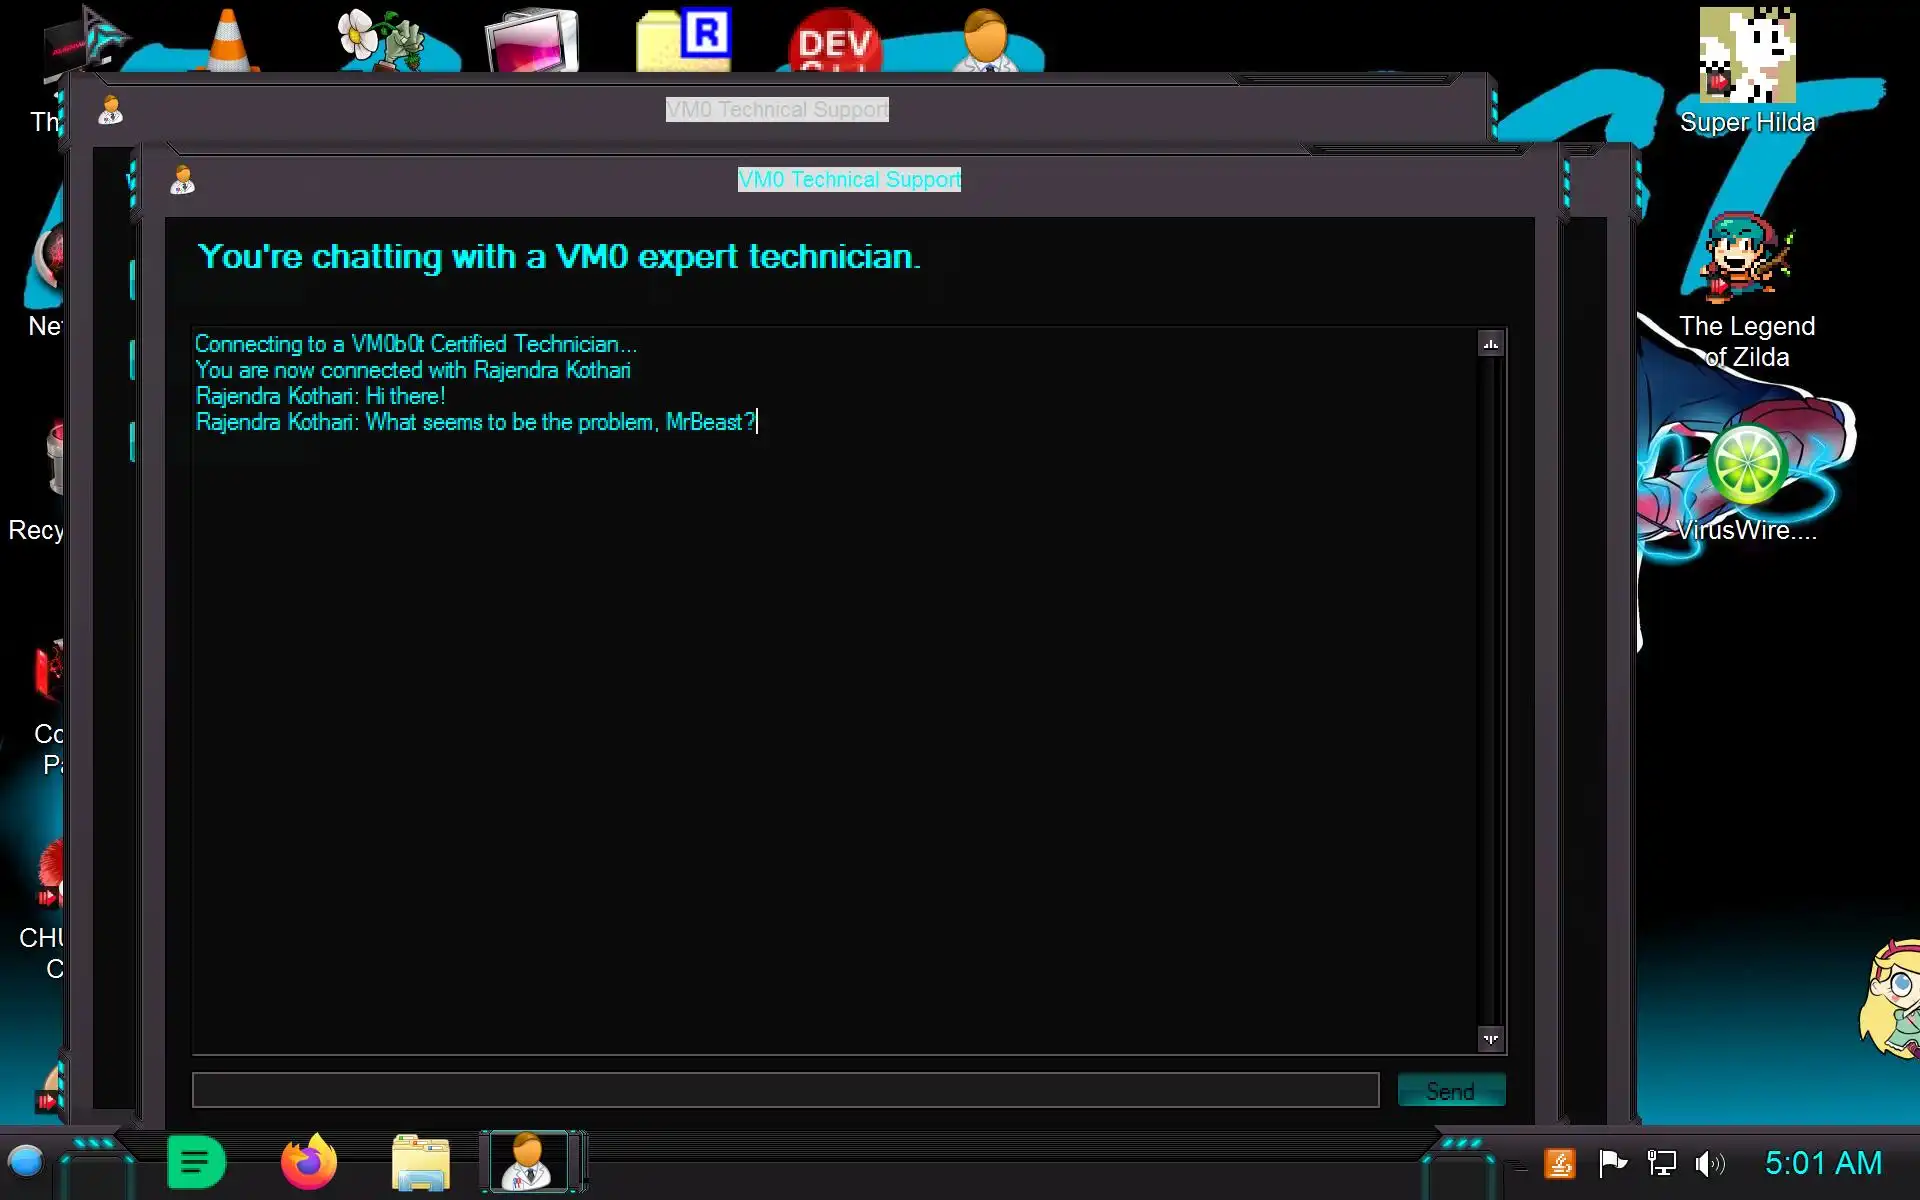Open File Explorer on the taskbar
Viewport: 1920px width, 1200px height.
(421, 1162)
